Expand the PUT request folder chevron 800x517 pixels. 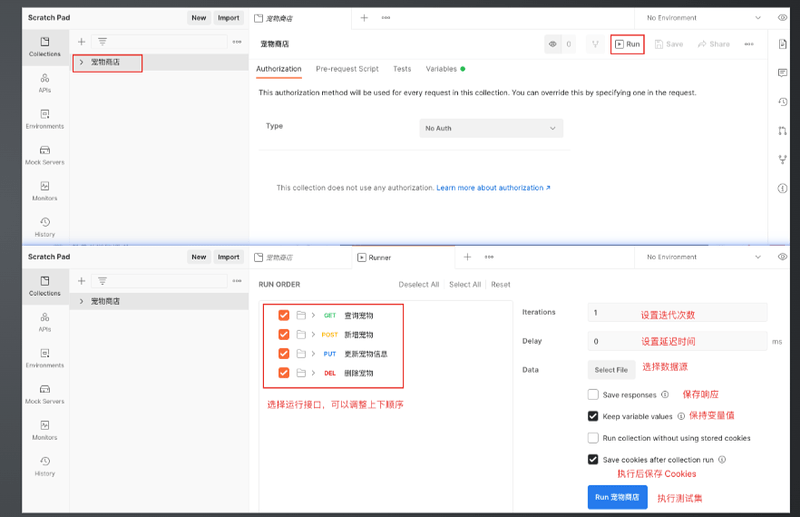[313, 354]
